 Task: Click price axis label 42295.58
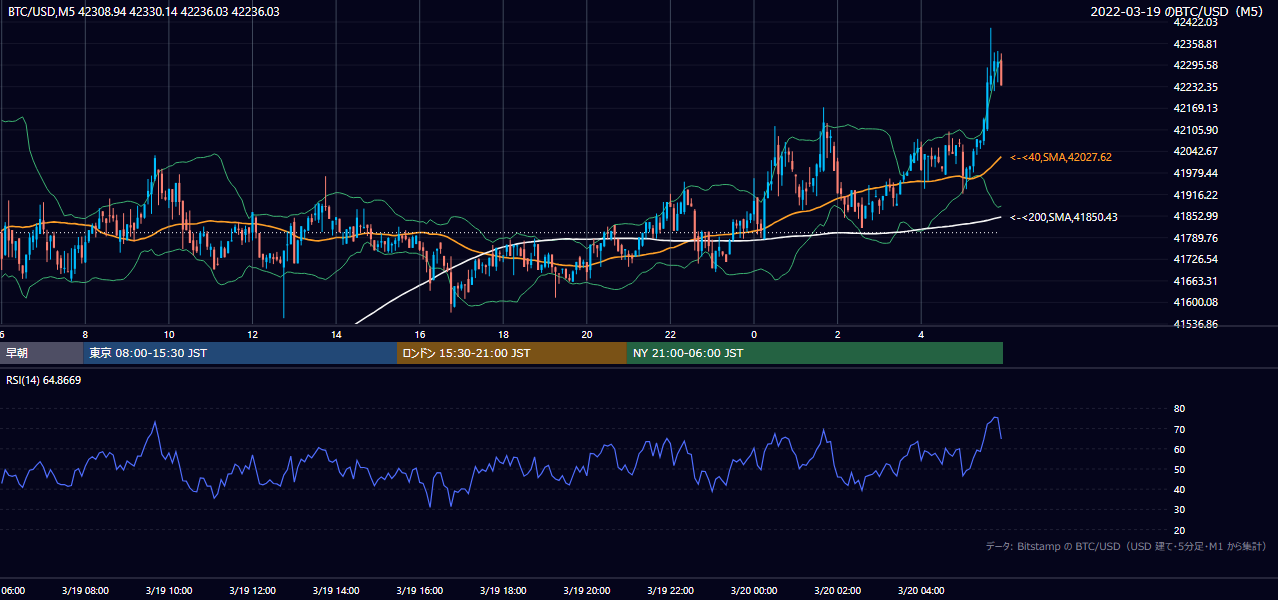click(x=1196, y=65)
